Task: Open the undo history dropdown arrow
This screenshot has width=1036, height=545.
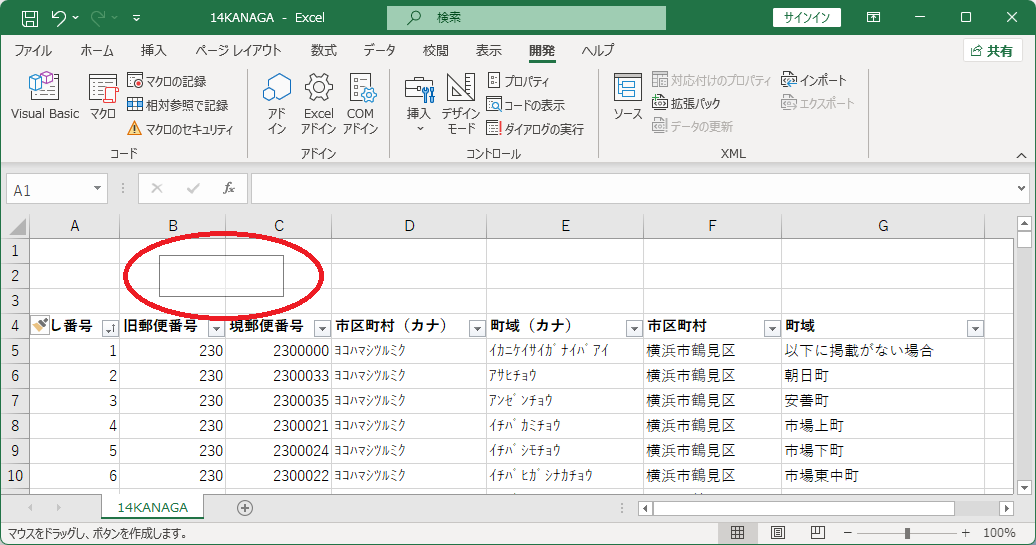Action: (x=75, y=18)
